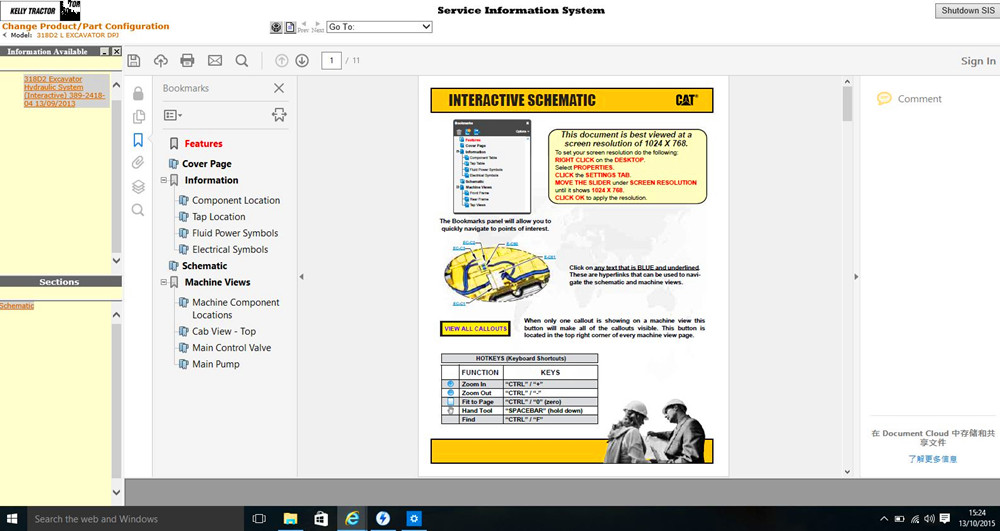Click the E-C61 hyperlink on the machine image
This screenshot has width=1000, height=531.
[x=549, y=257]
